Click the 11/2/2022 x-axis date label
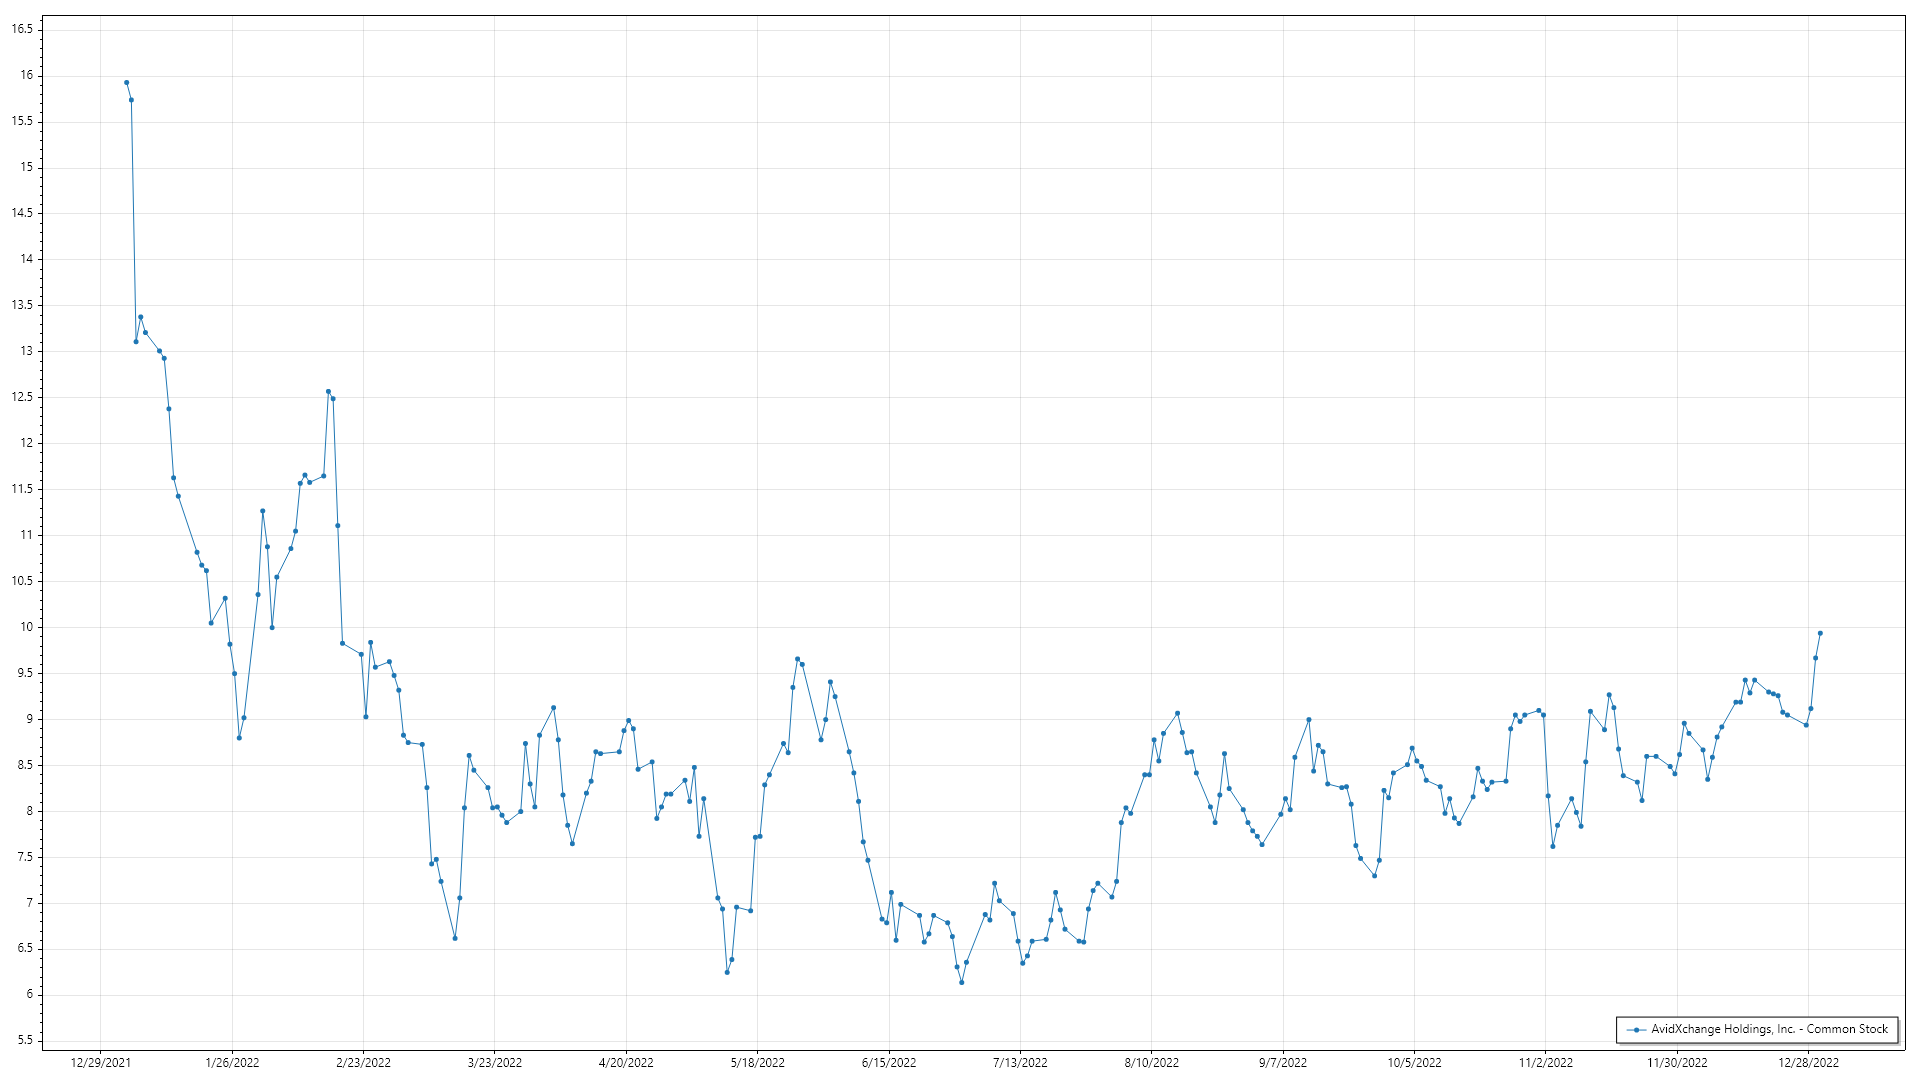Screen dimensions: 1920x1080 point(1545,1063)
